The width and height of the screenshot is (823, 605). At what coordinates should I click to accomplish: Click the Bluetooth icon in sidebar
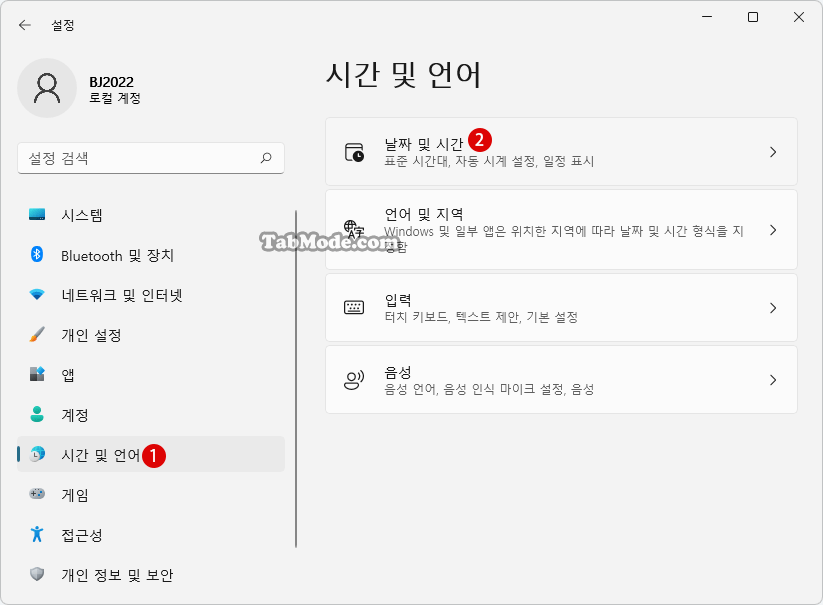[x=37, y=254]
